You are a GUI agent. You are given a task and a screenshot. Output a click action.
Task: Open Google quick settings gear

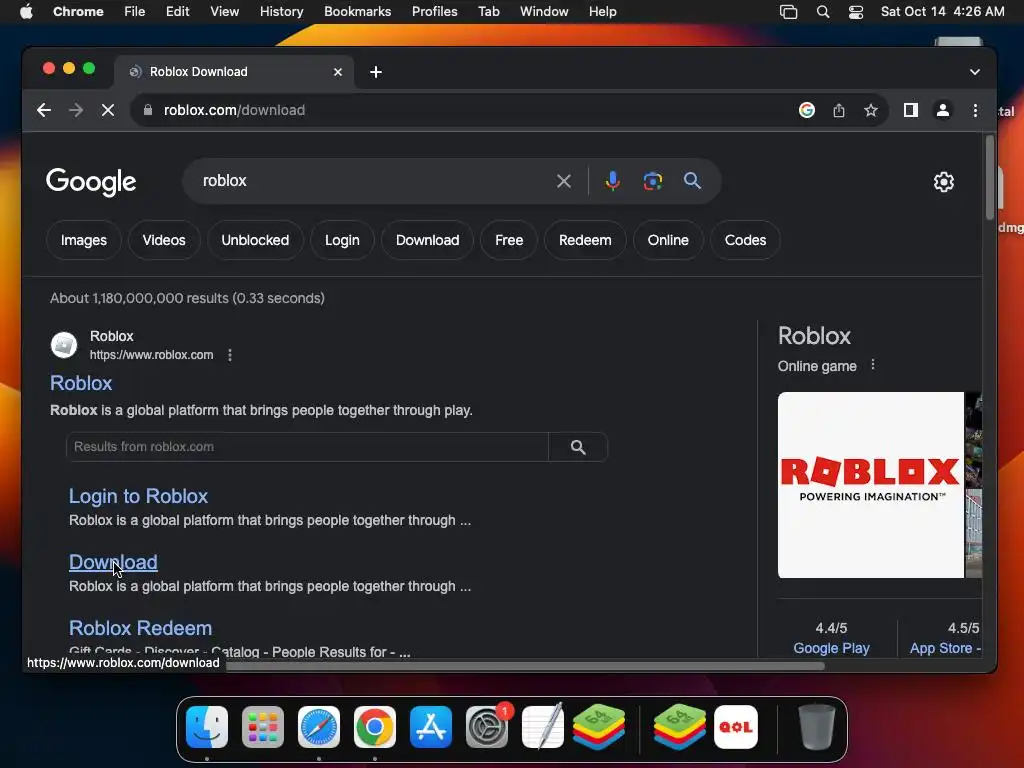pyautogui.click(x=943, y=182)
